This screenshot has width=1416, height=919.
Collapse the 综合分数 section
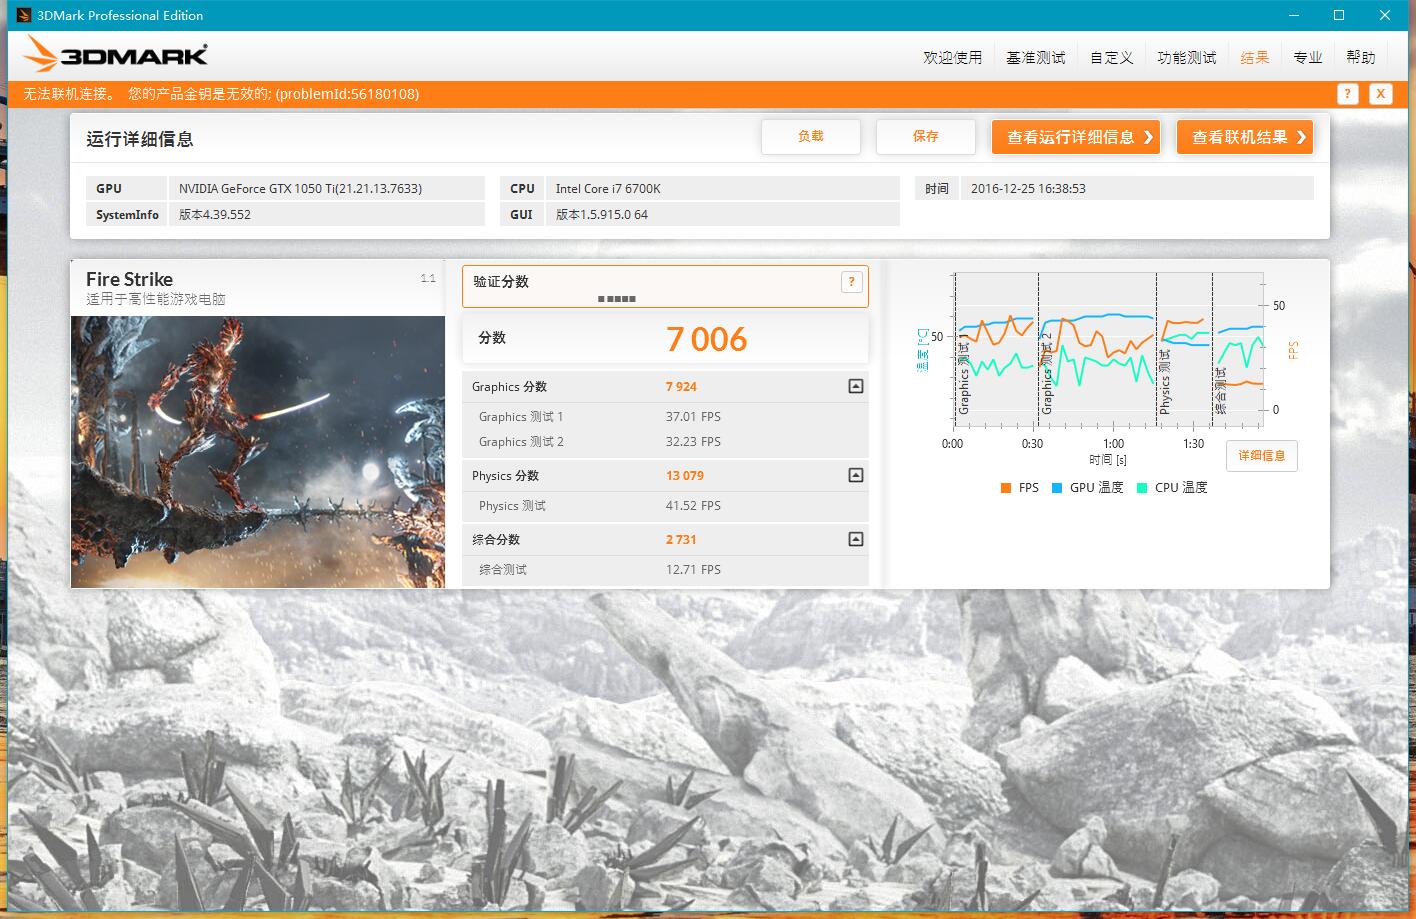855,539
